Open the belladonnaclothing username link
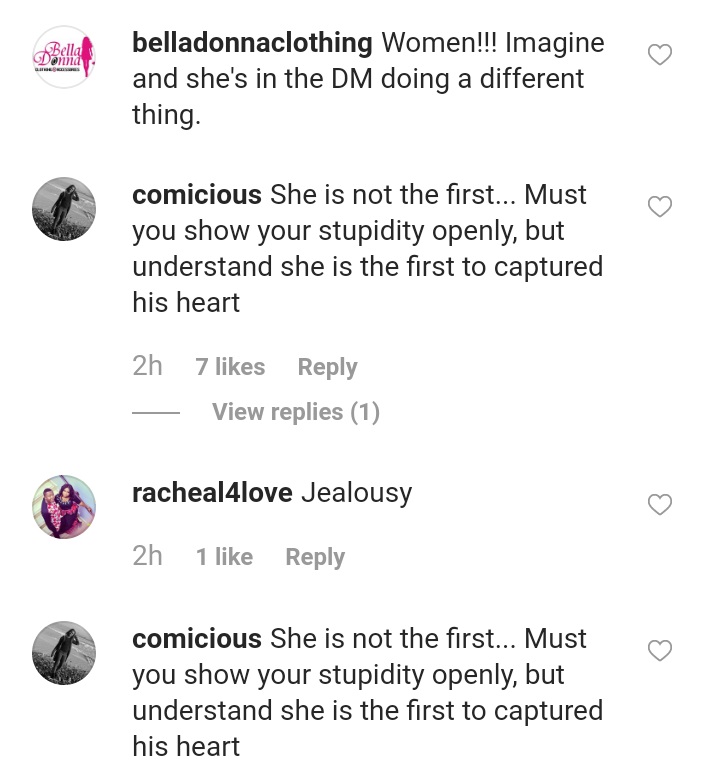Screen dimensions: 720x762 coord(252,43)
